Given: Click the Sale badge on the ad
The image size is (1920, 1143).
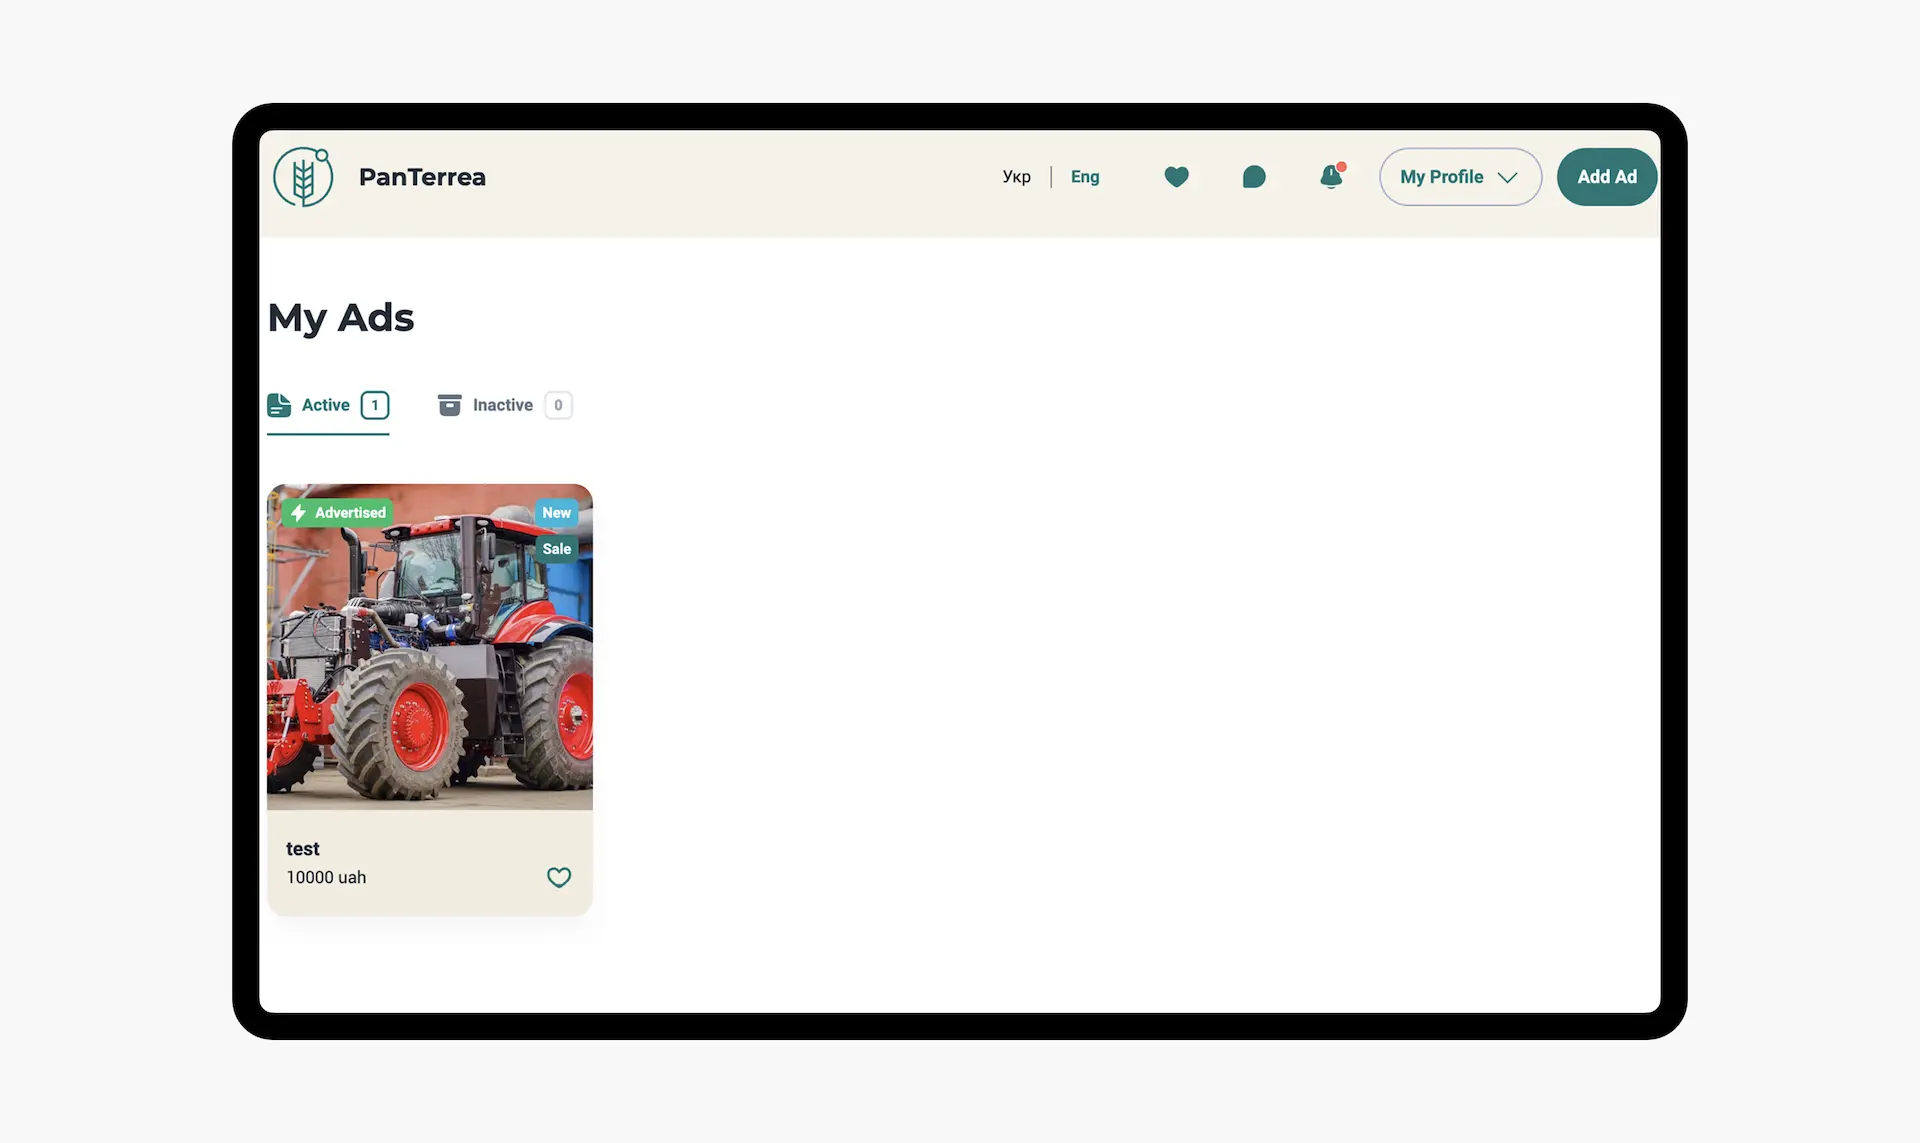Looking at the screenshot, I should click(556, 549).
